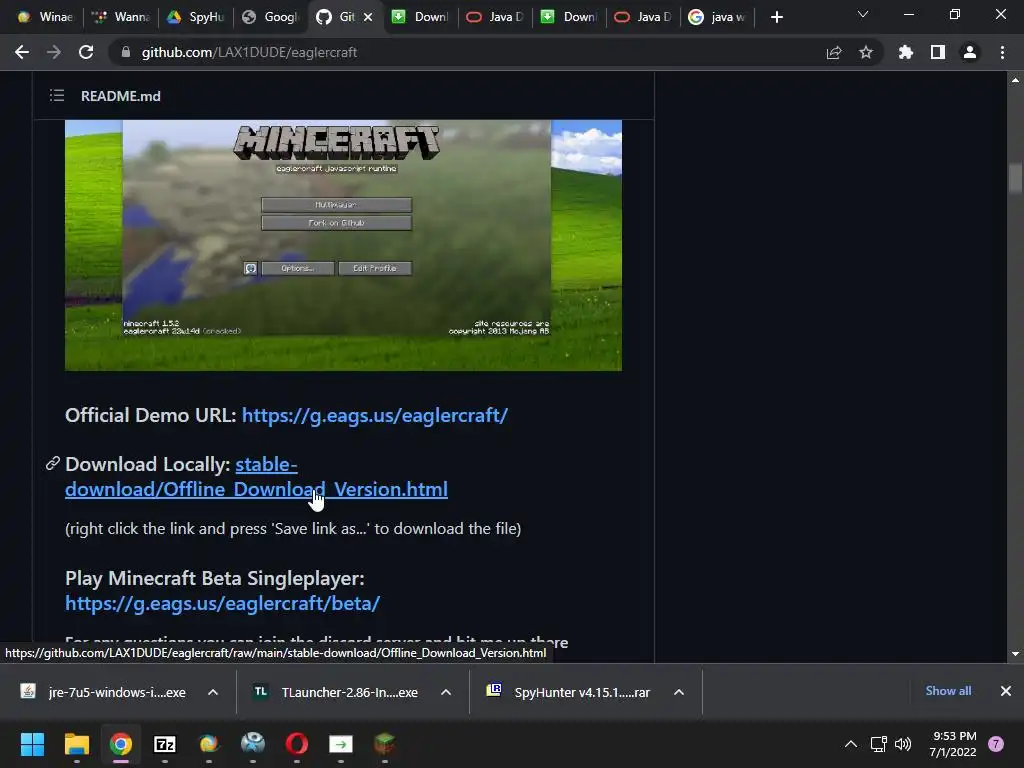Go back to the previous page

pos(22,52)
